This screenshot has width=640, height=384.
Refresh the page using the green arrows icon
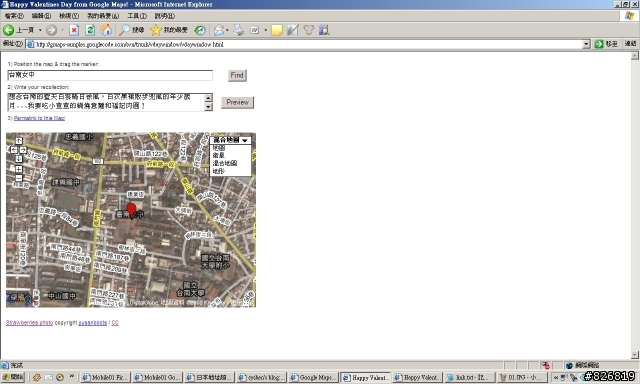(x=90, y=30)
